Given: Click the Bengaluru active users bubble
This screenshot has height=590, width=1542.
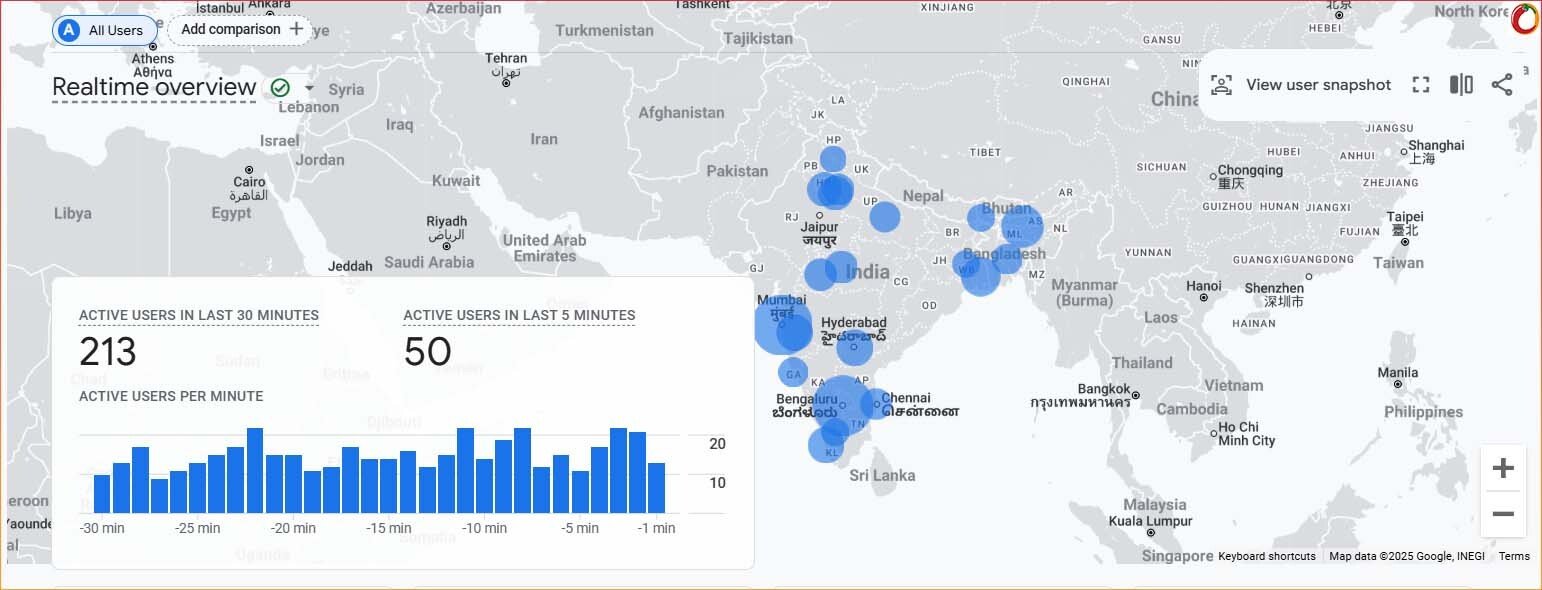Looking at the screenshot, I should point(842,404).
